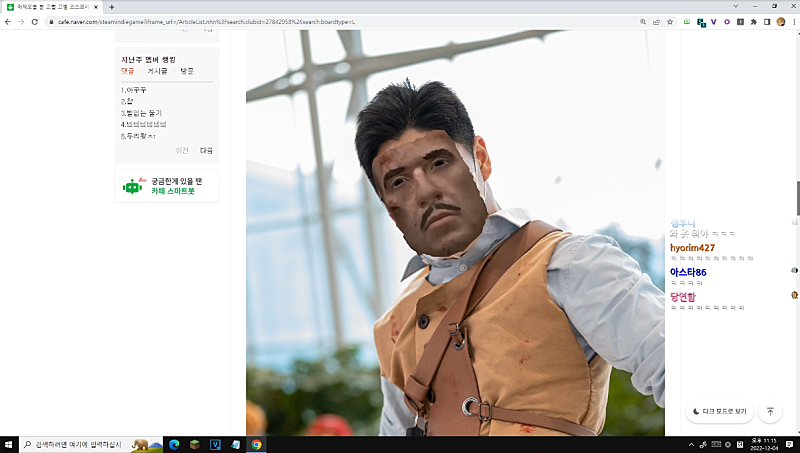Click the share page icon in address bar
Viewport: 800px width, 453px height.
click(x=656, y=21)
